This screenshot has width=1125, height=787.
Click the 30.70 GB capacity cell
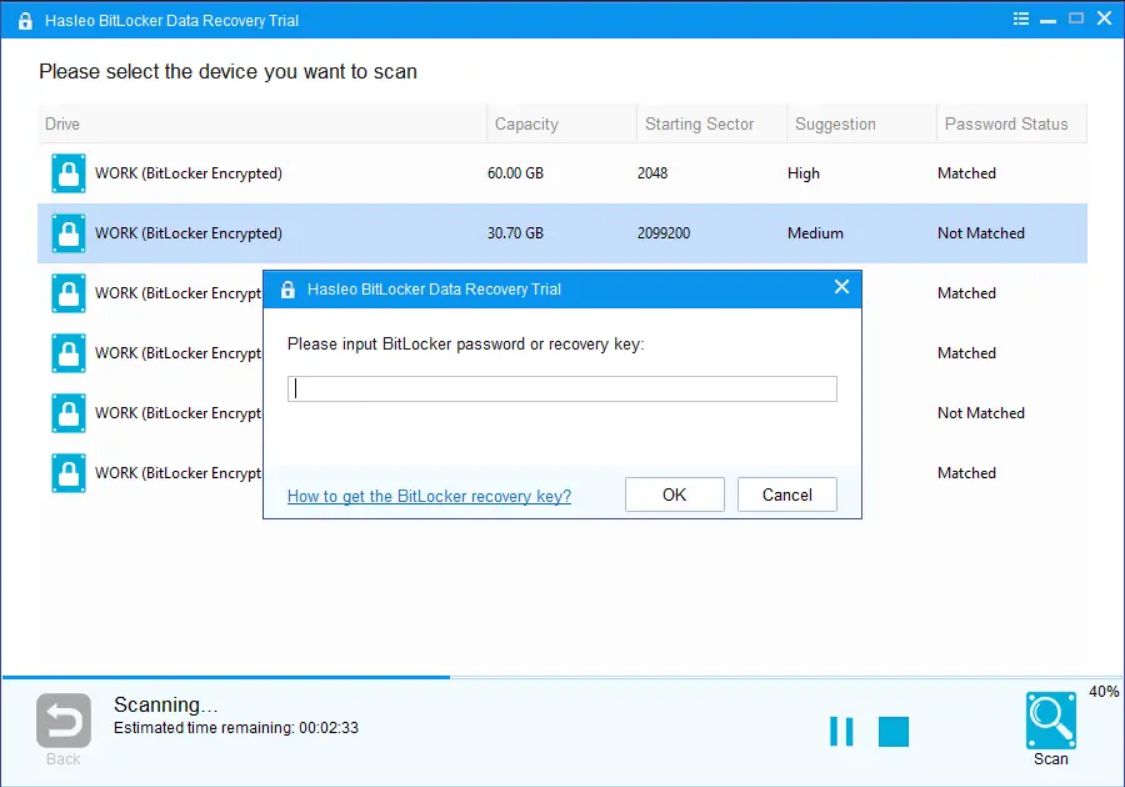point(515,233)
